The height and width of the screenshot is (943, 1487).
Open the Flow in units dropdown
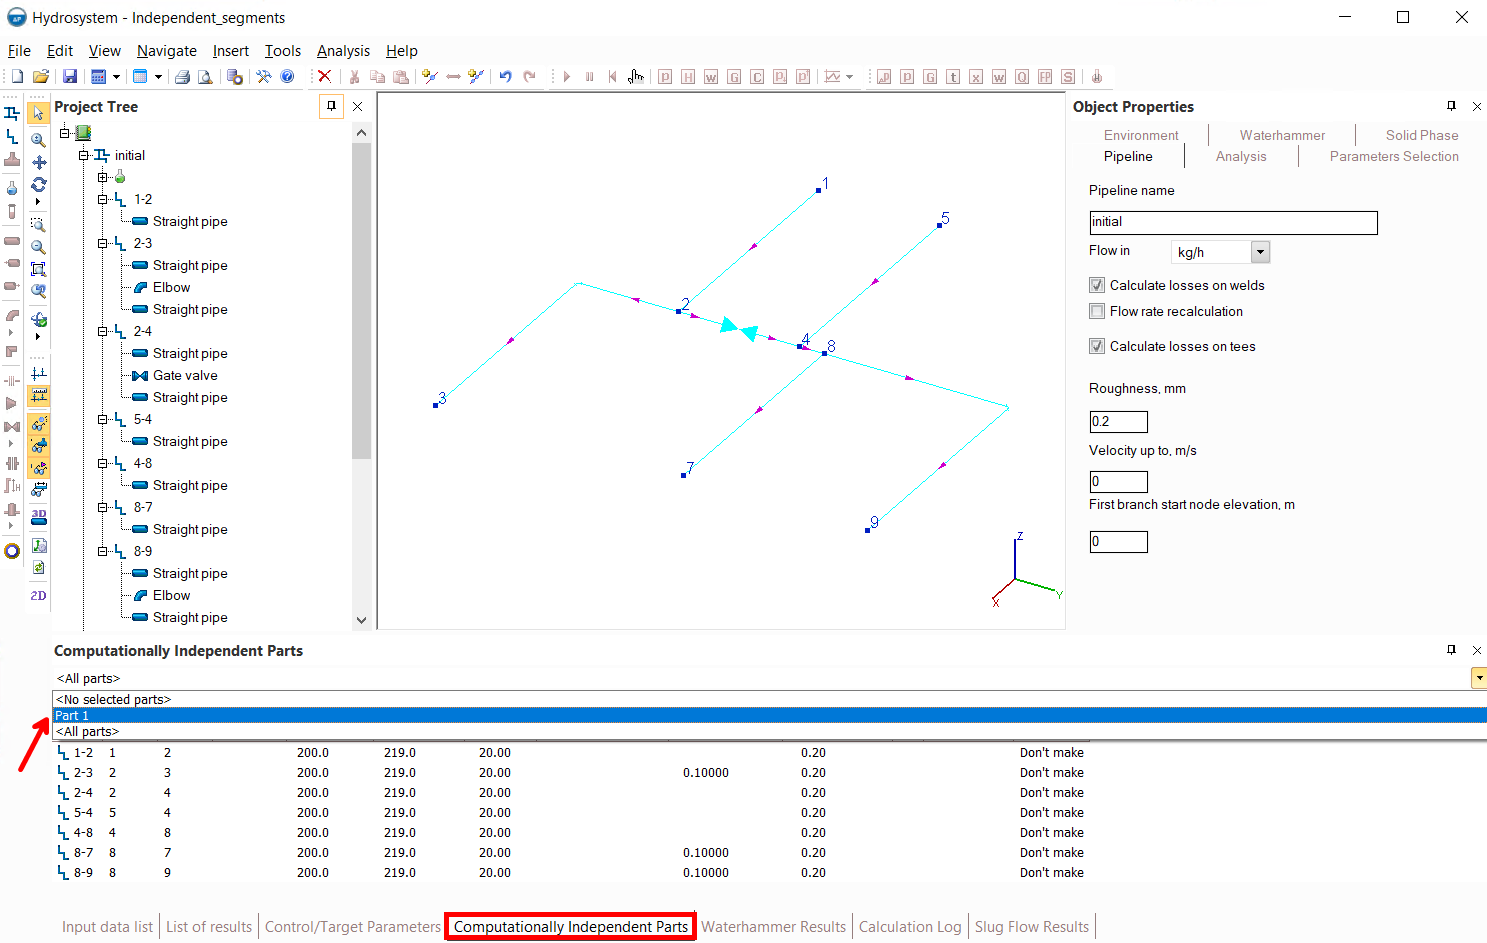tap(1260, 252)
